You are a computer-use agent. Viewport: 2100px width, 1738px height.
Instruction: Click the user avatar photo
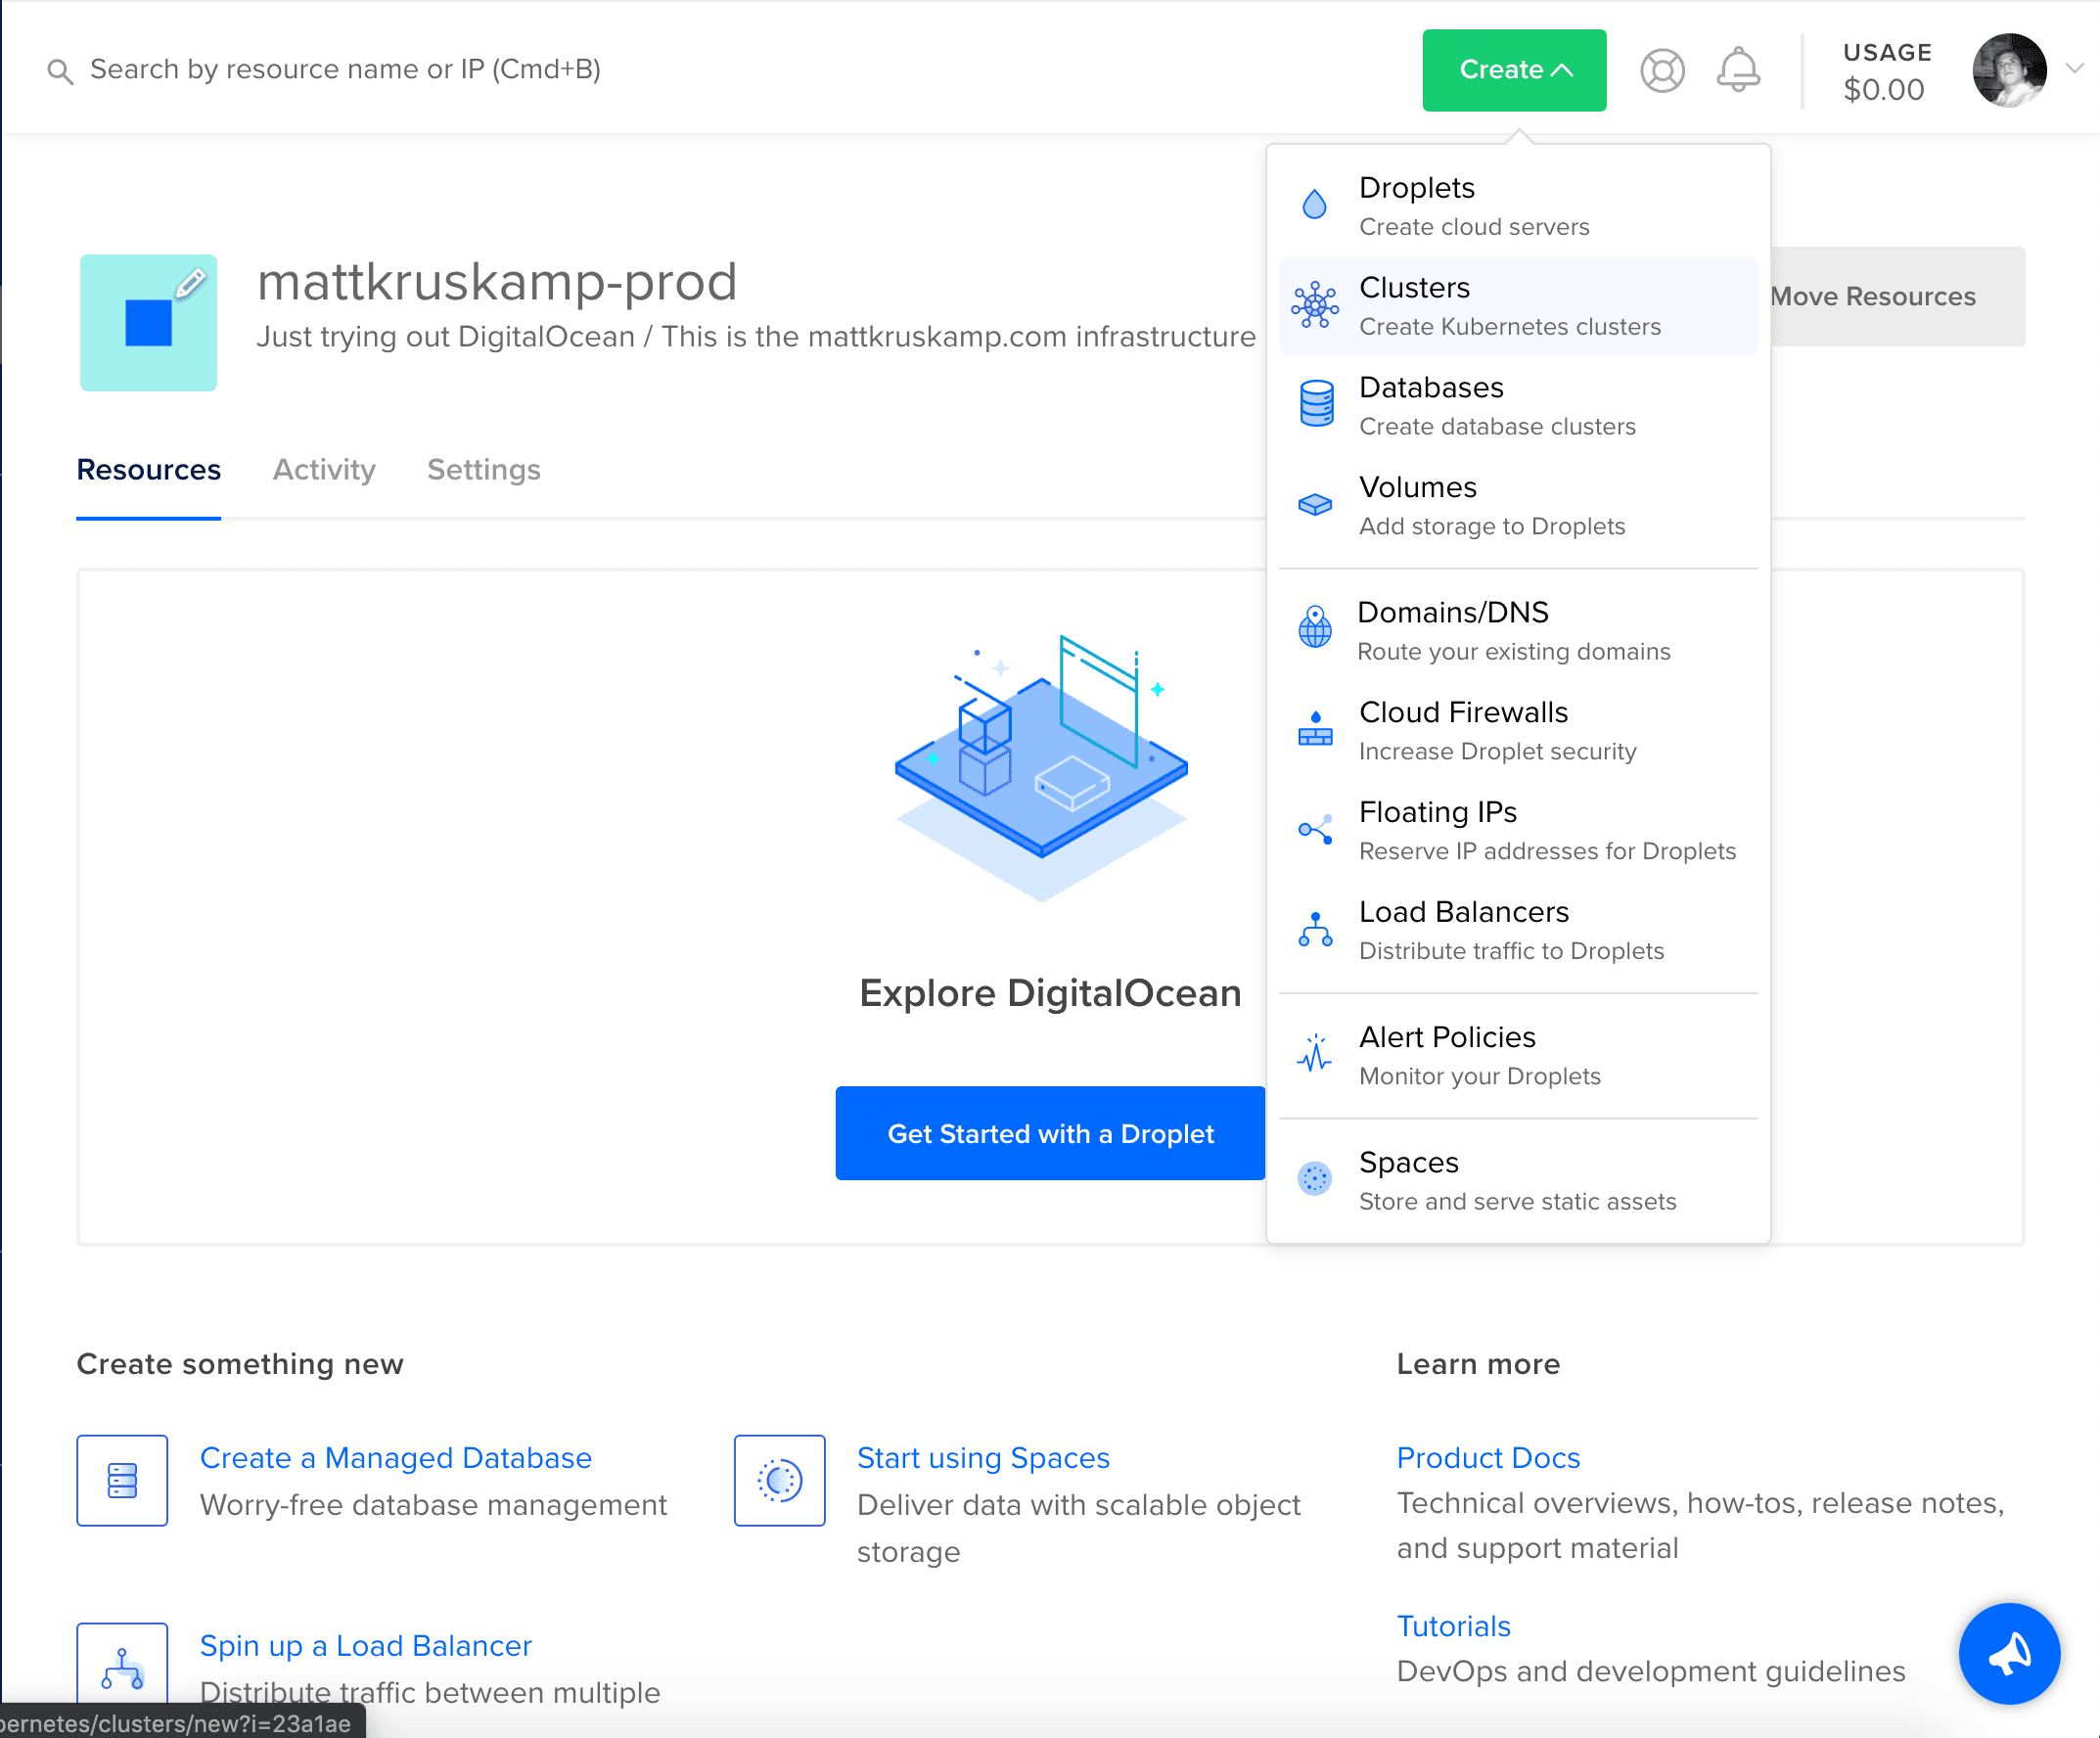coord(2009,70)
